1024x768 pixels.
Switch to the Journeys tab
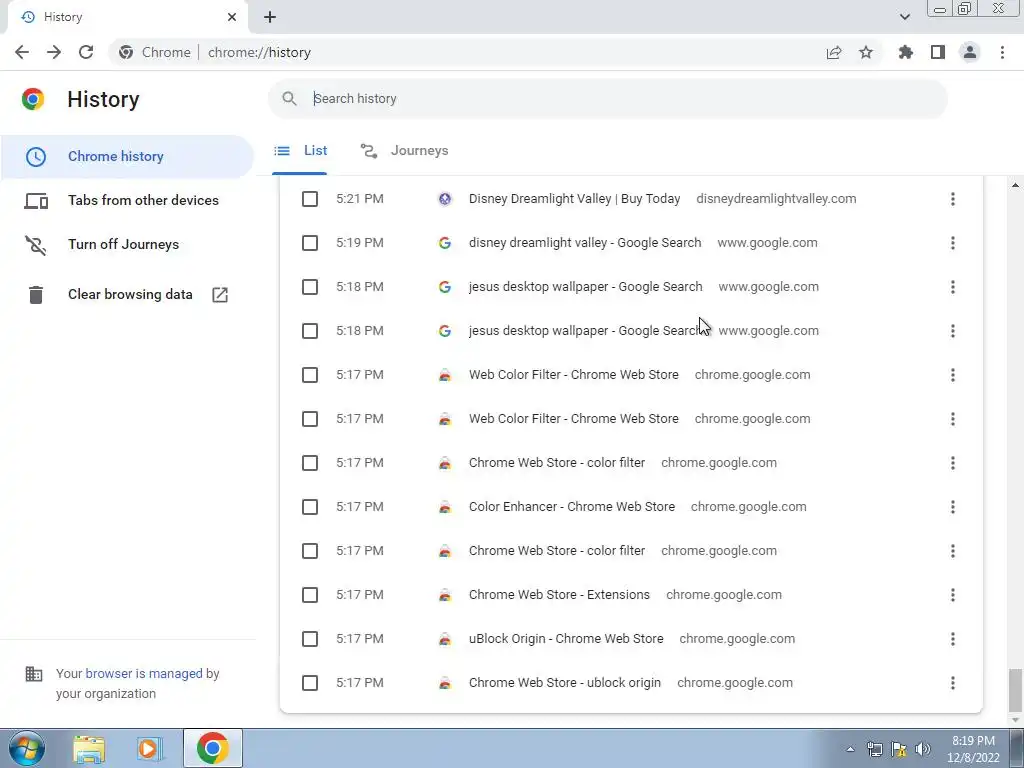coord(405,151)
